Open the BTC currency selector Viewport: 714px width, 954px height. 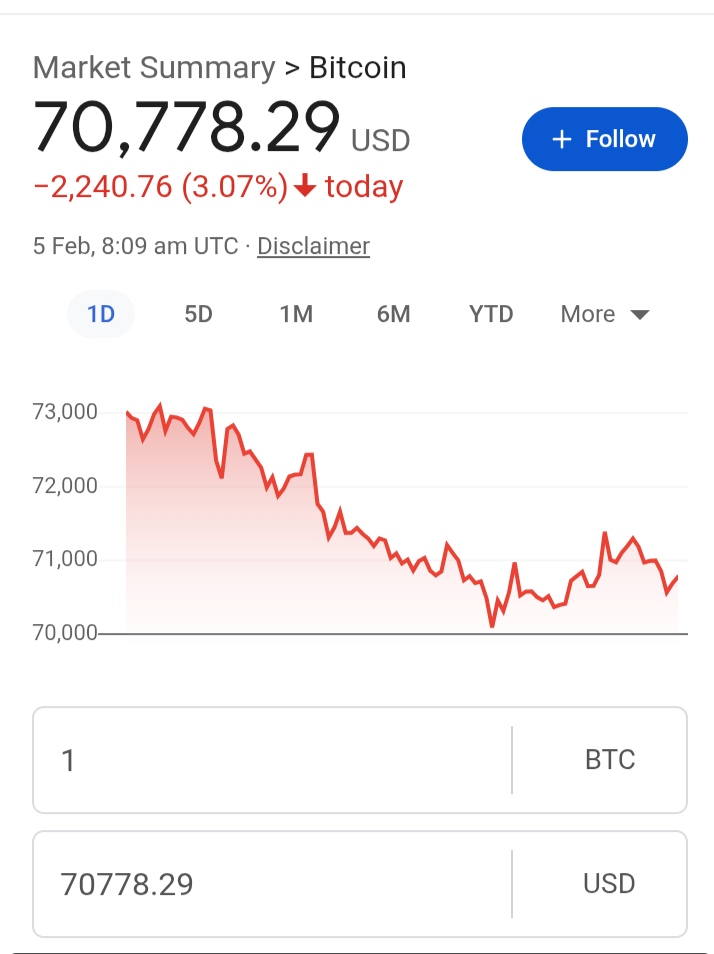pos(609,761)
